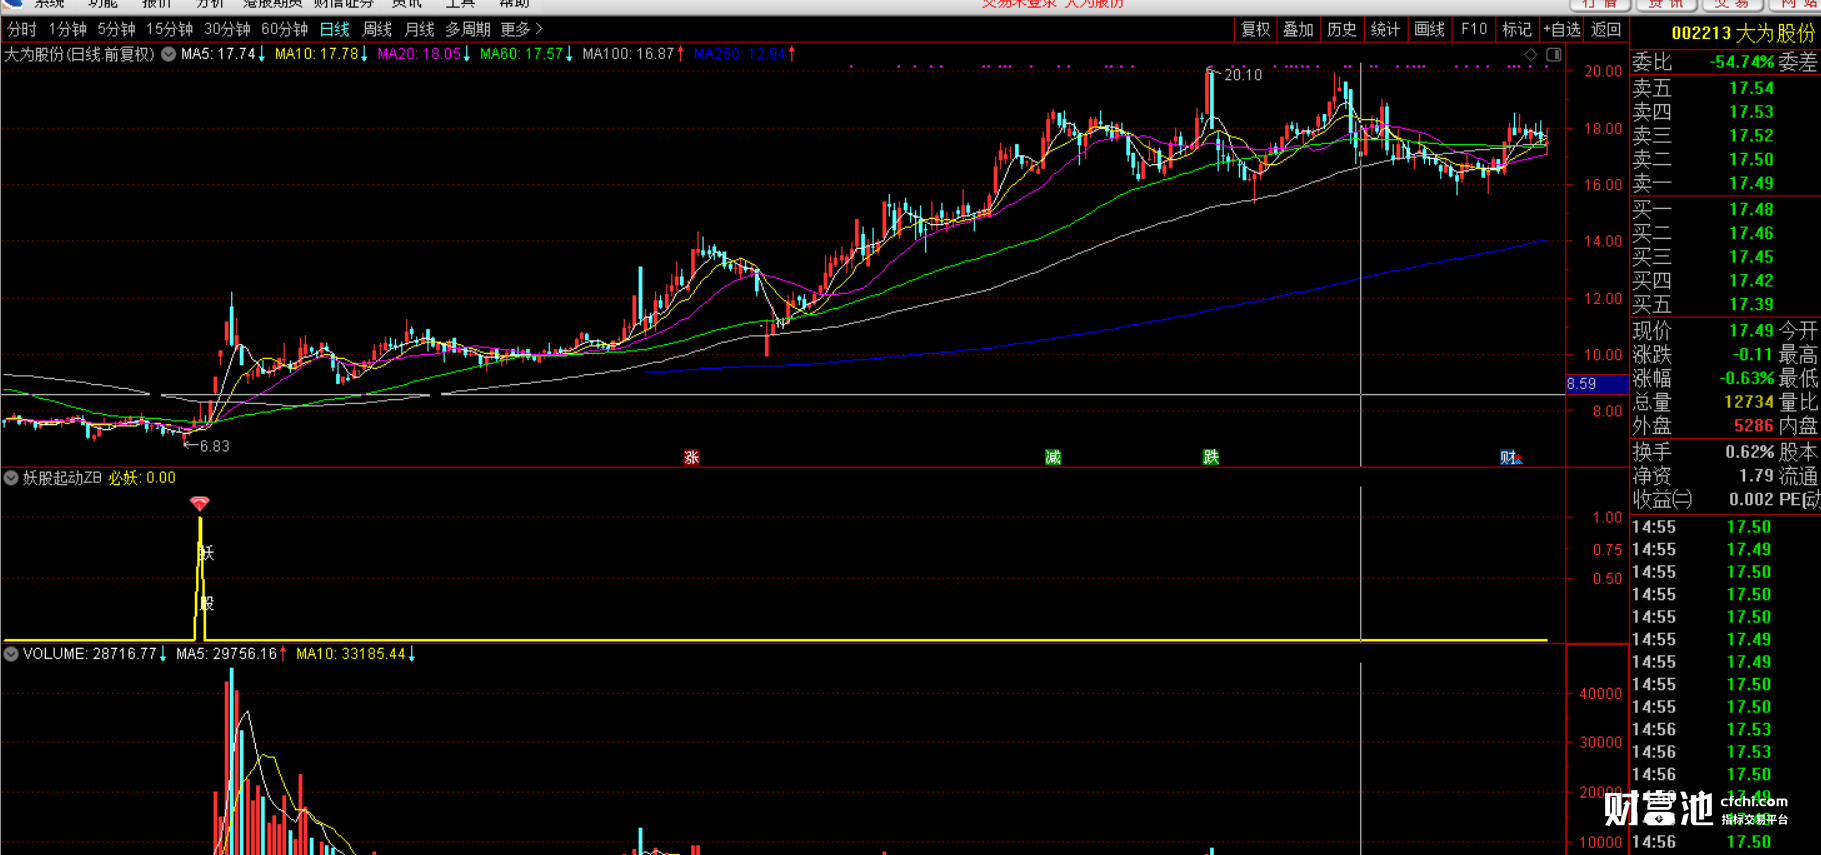The image size is (1821, 855).
Task: Click the 必妖: 0.00 value
Action: click(x=142, y=478)
